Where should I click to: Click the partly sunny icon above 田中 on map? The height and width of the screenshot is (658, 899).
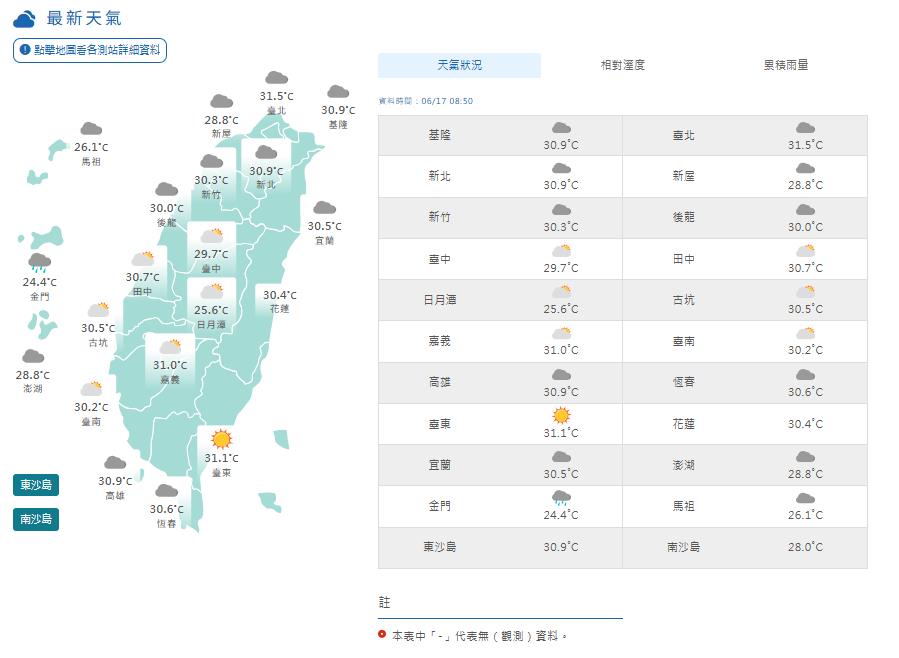pyautogui.click(x=142, y=258)
